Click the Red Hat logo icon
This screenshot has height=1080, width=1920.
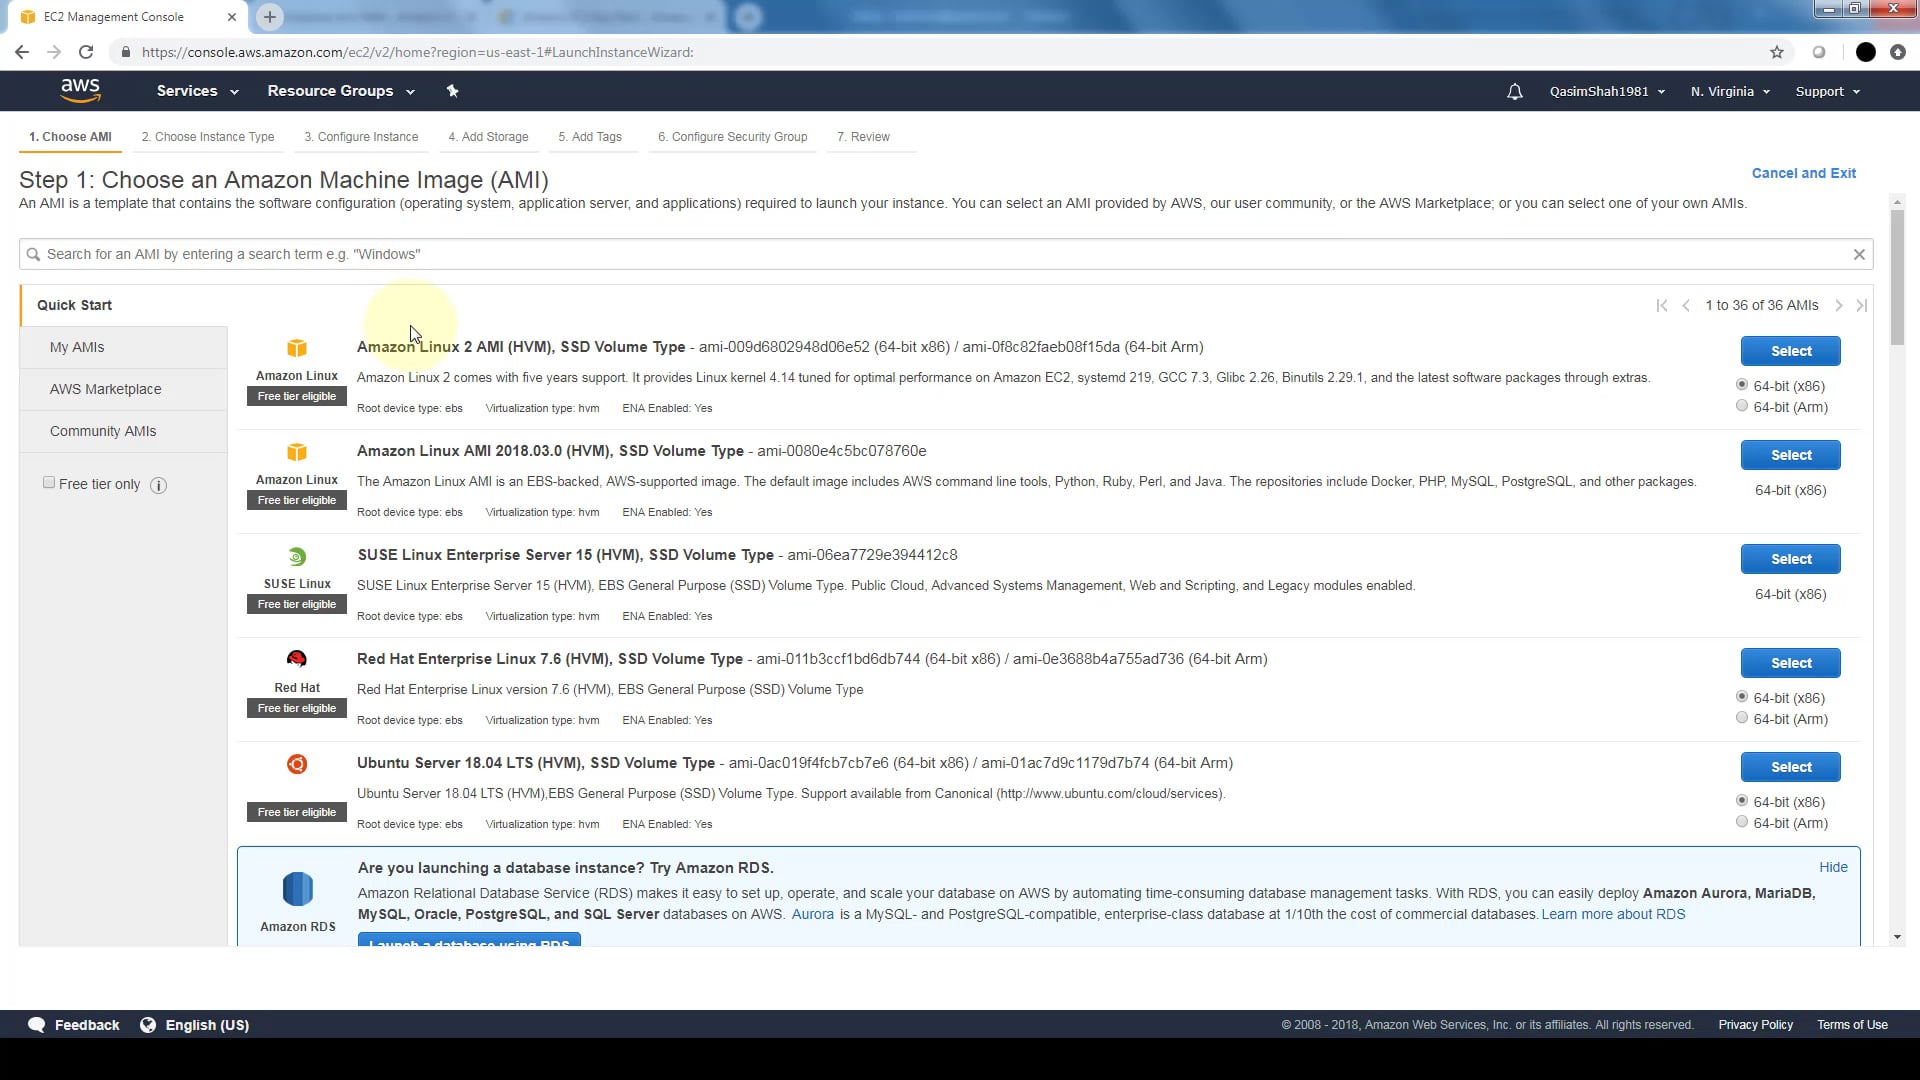point(296,659)
